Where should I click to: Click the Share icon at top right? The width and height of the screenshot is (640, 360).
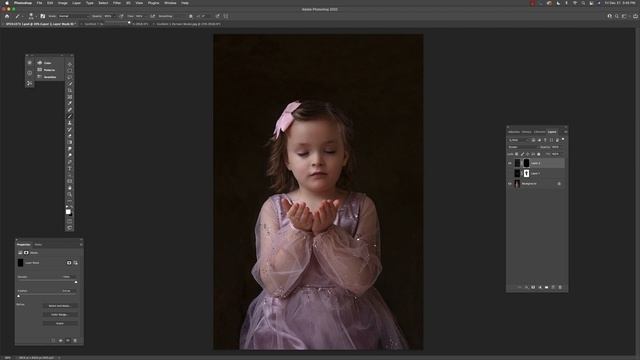(x=635, y=16)
